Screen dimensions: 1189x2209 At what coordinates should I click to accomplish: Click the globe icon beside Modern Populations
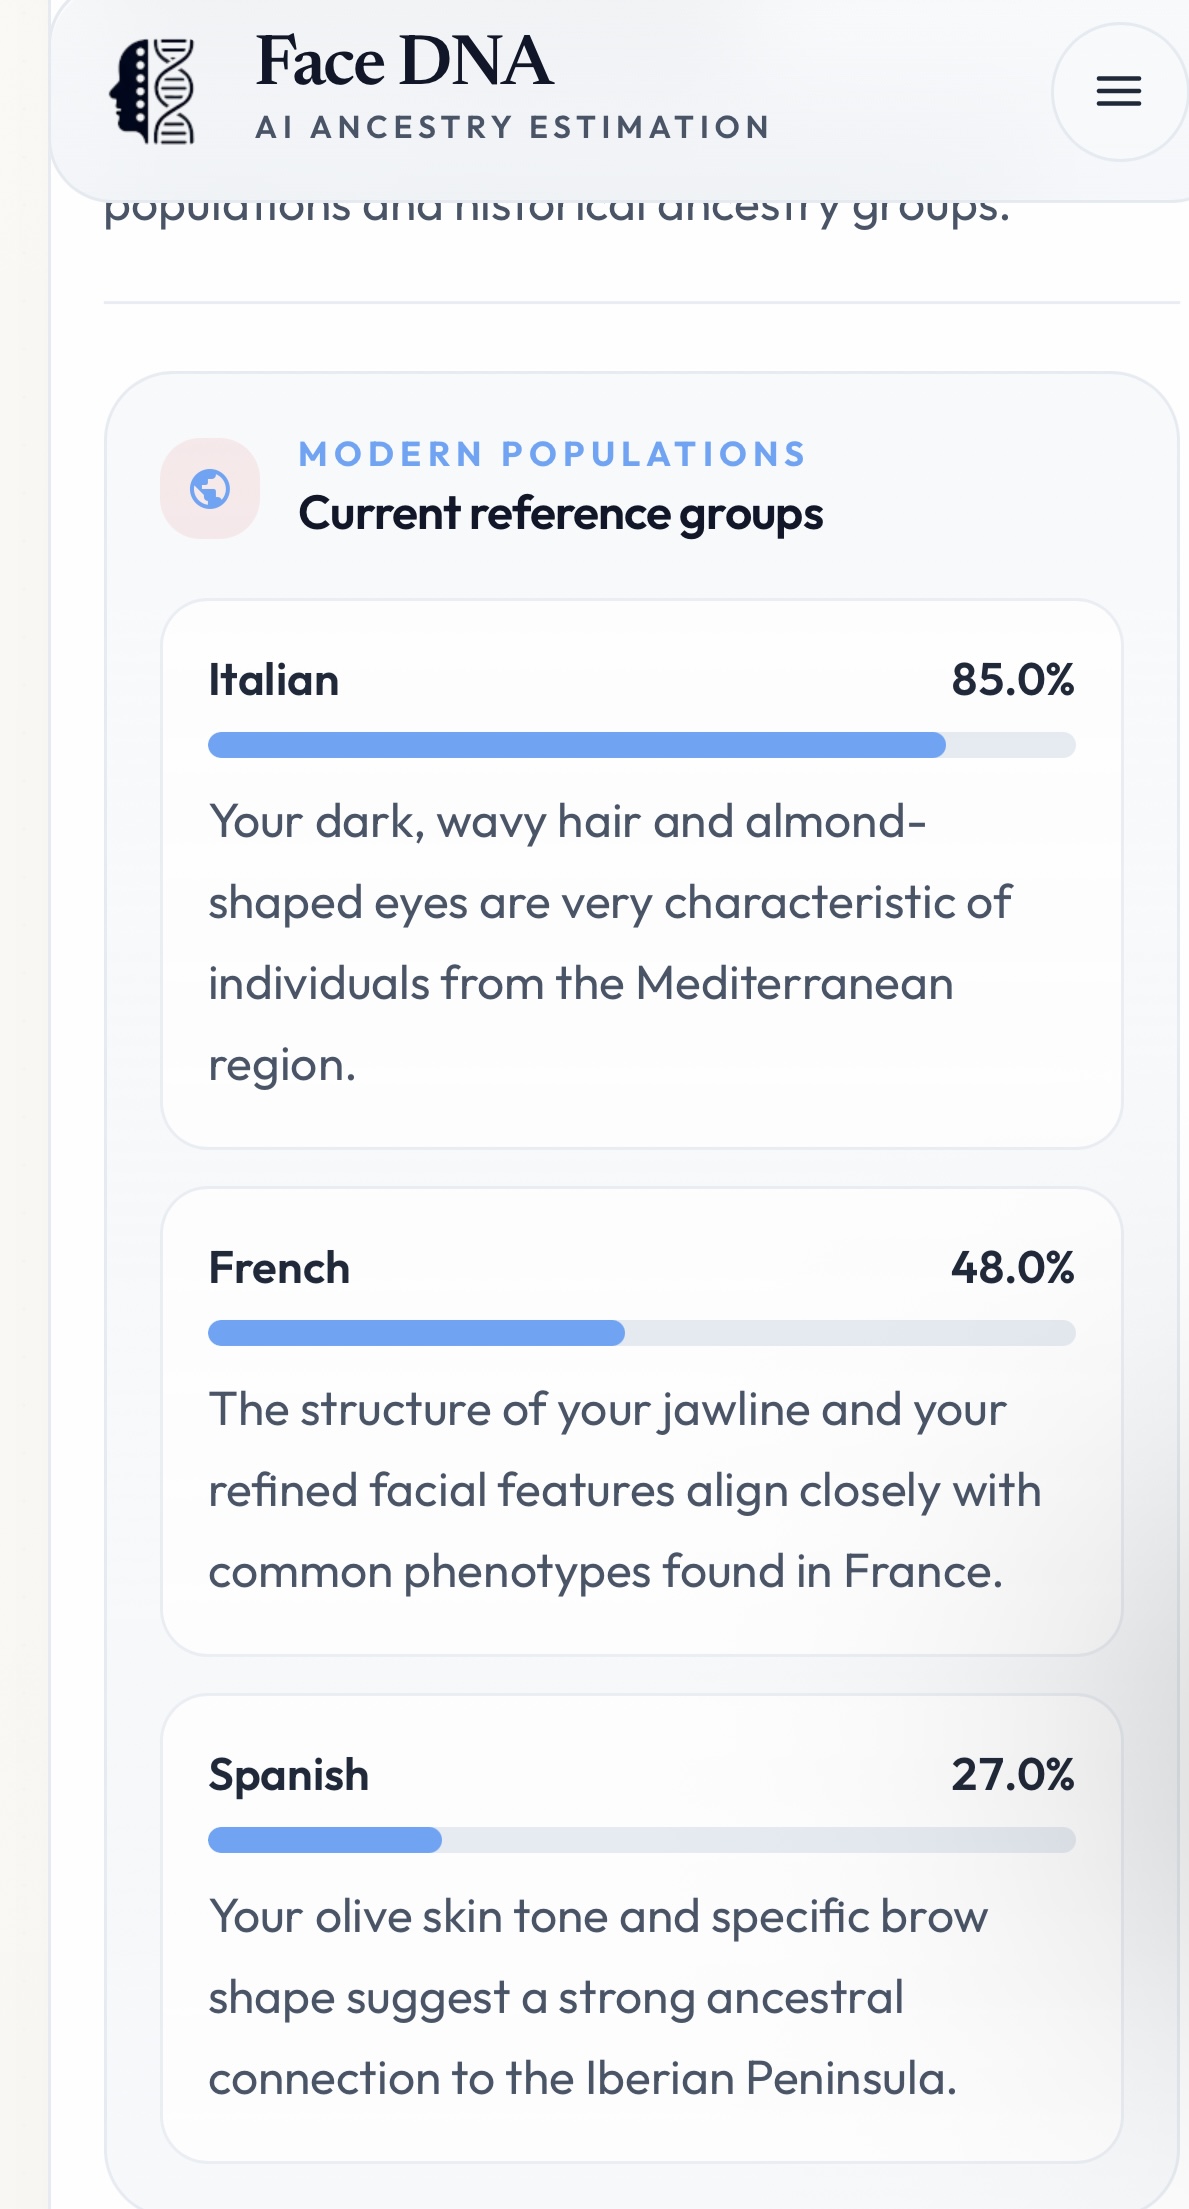210,489
